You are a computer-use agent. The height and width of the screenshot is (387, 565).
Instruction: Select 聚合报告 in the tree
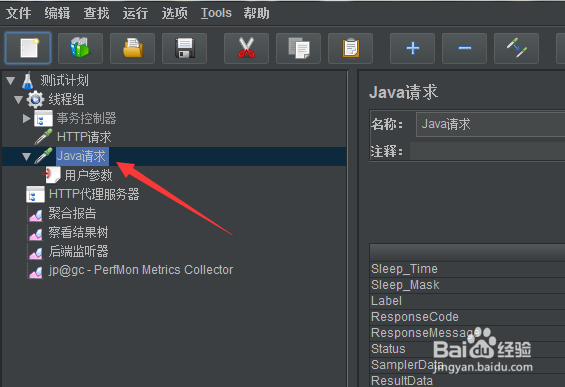[72, 213]
